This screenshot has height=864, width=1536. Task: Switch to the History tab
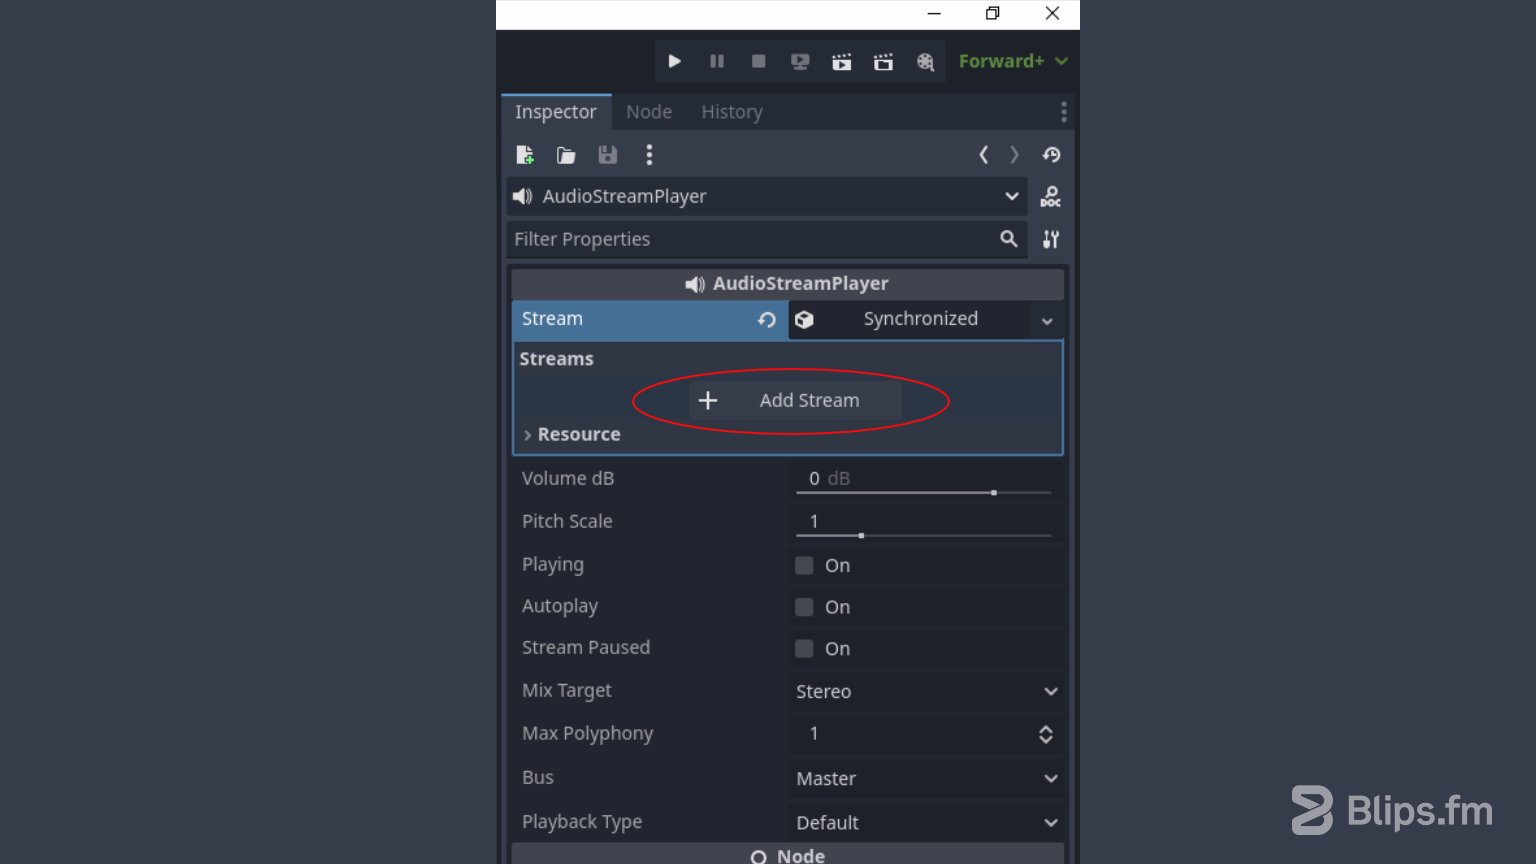tap(732, 112)
